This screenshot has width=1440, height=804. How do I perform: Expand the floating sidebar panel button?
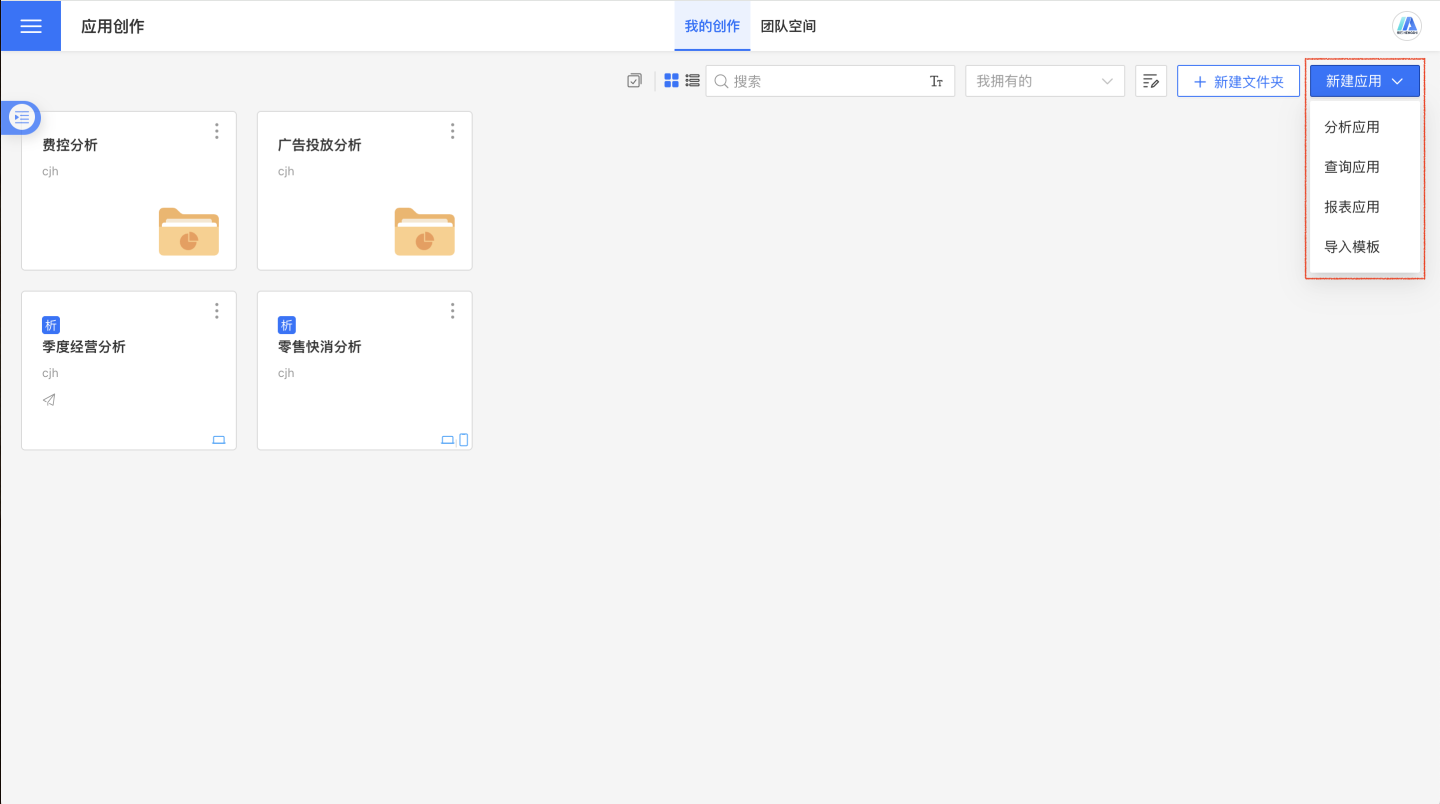pos(22,118)
